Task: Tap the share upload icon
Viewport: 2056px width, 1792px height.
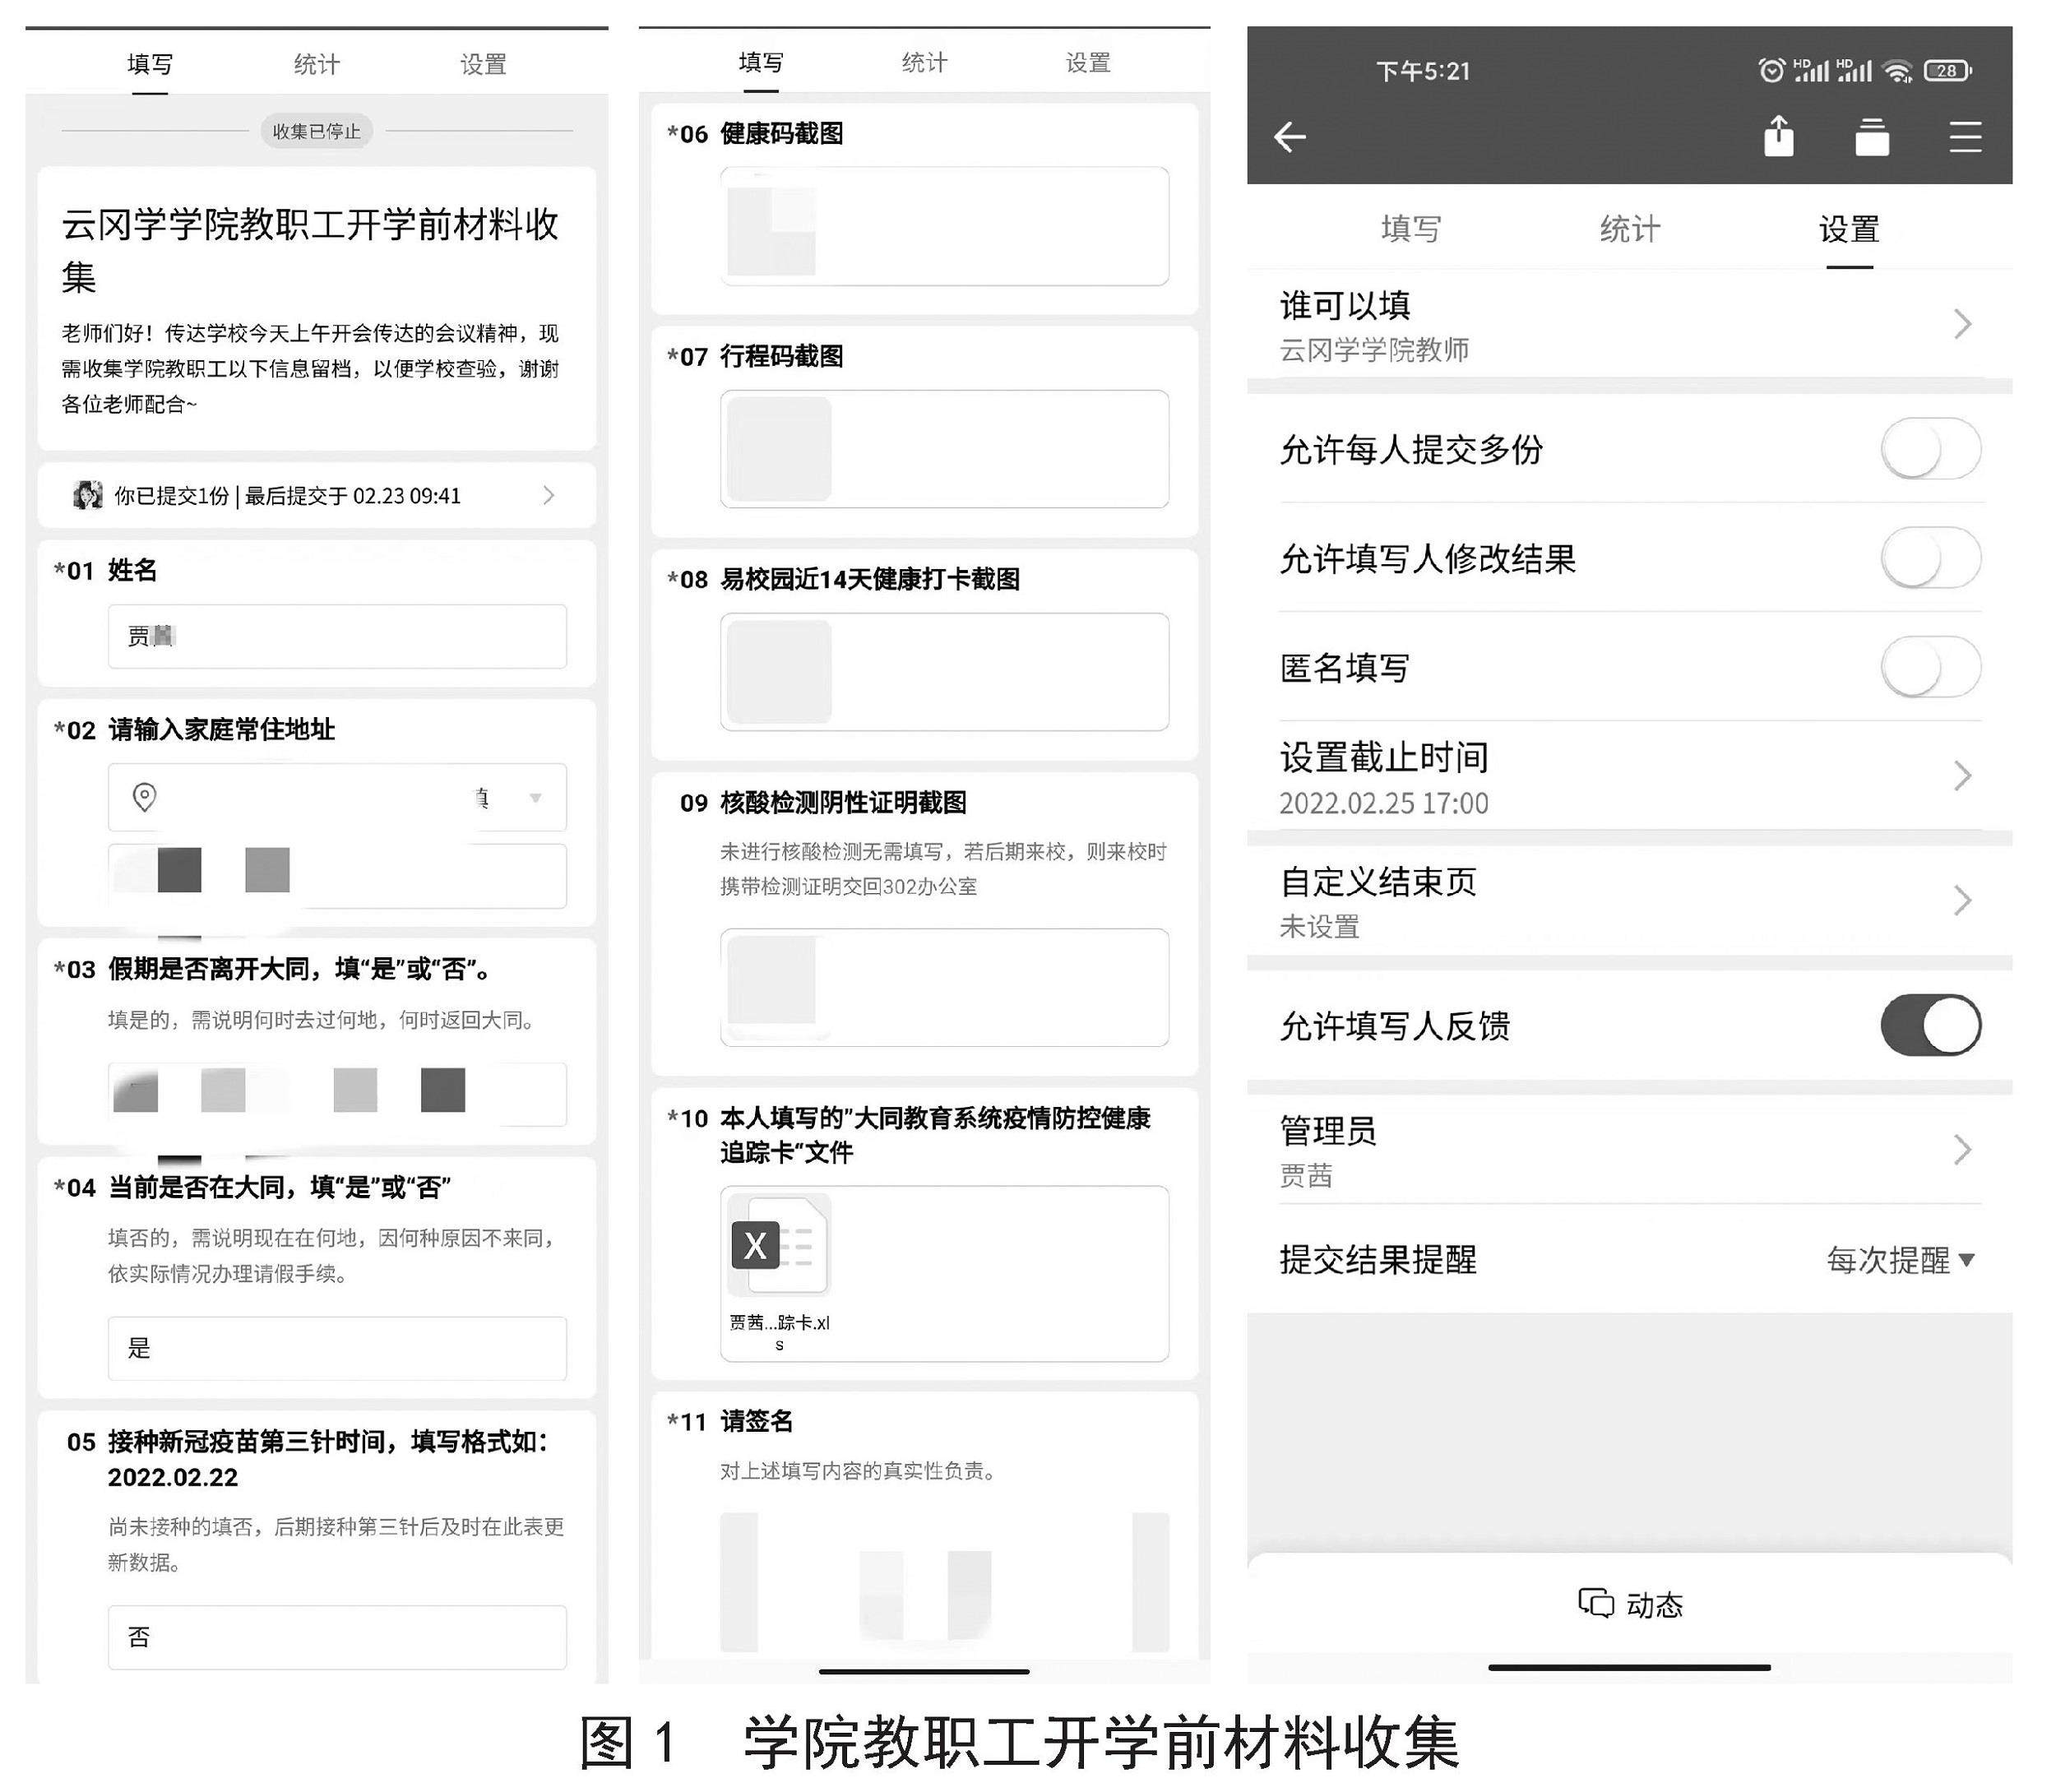Action: 1779,137
